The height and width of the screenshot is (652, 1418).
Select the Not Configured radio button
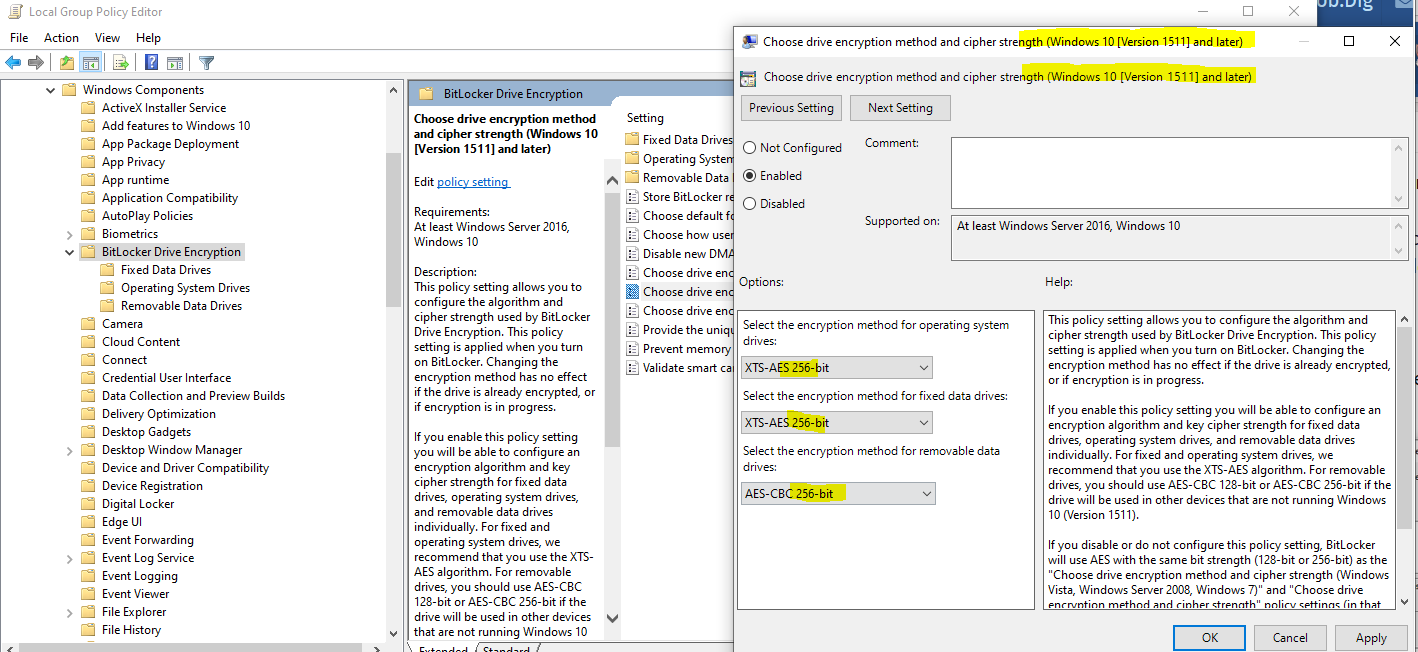click(x=750, y=148)
